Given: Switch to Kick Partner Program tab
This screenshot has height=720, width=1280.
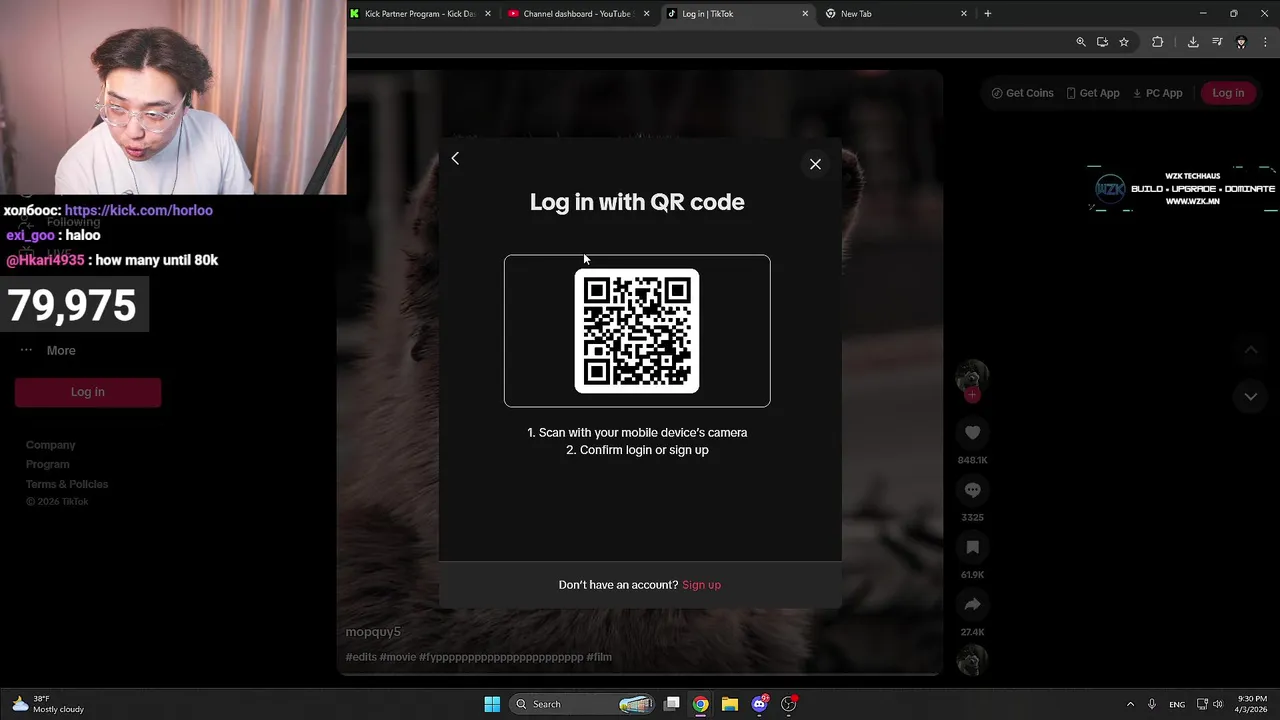Looking at the screenshot, I should [419, 14].
